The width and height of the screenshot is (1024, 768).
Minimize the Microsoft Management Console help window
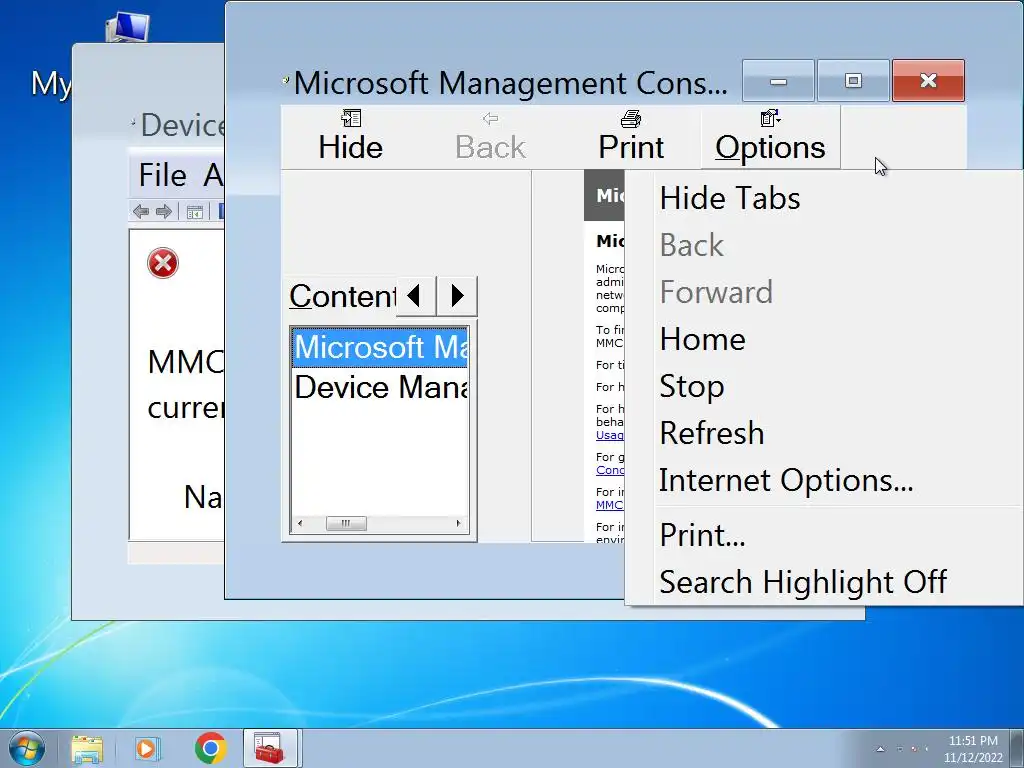(778, 81)
